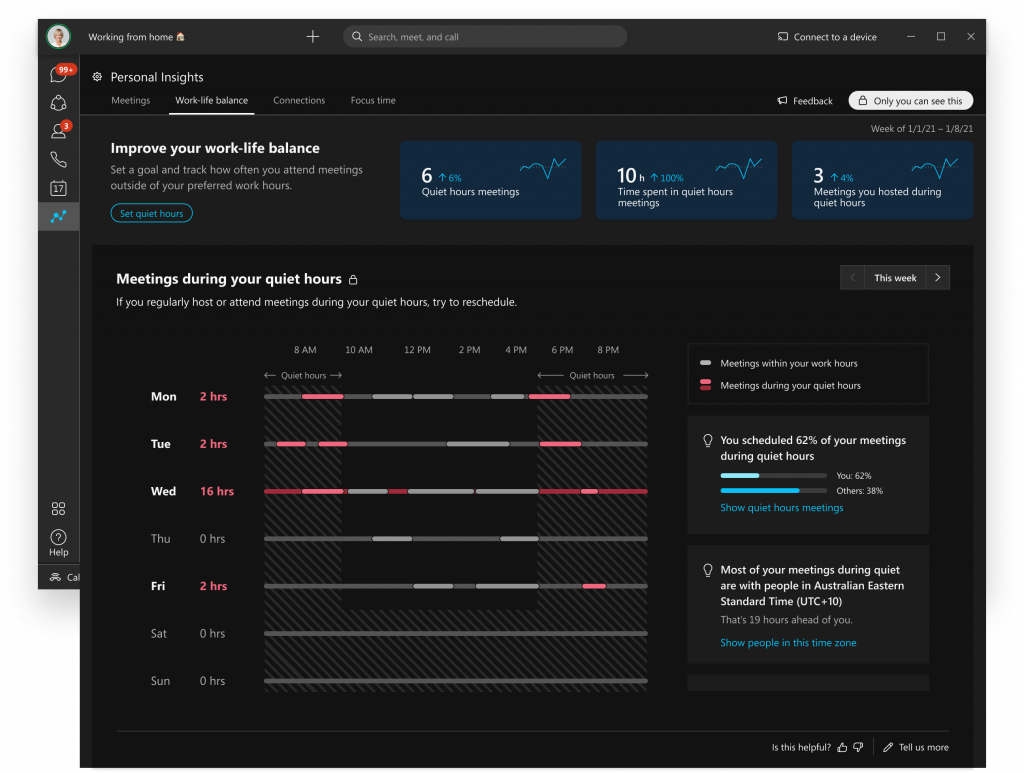Open the Apps grid icon in sidebar
The height and width of the screenshot is (773, 1024).
(58, 509)
